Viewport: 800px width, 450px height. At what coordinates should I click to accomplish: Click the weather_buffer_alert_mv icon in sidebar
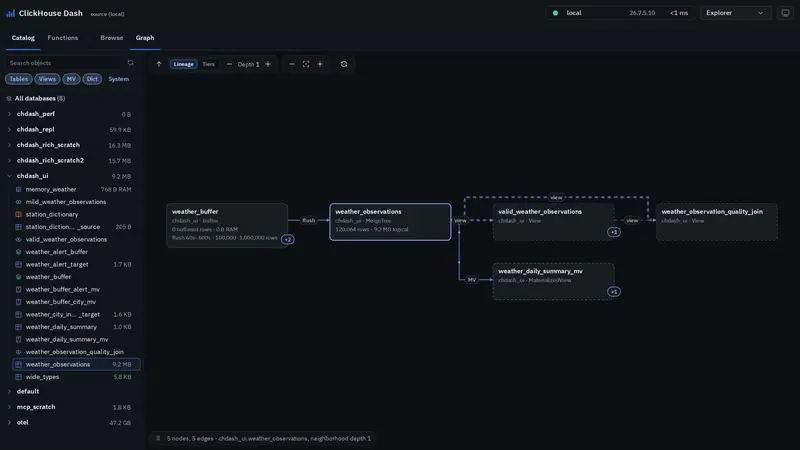[18, 289]
